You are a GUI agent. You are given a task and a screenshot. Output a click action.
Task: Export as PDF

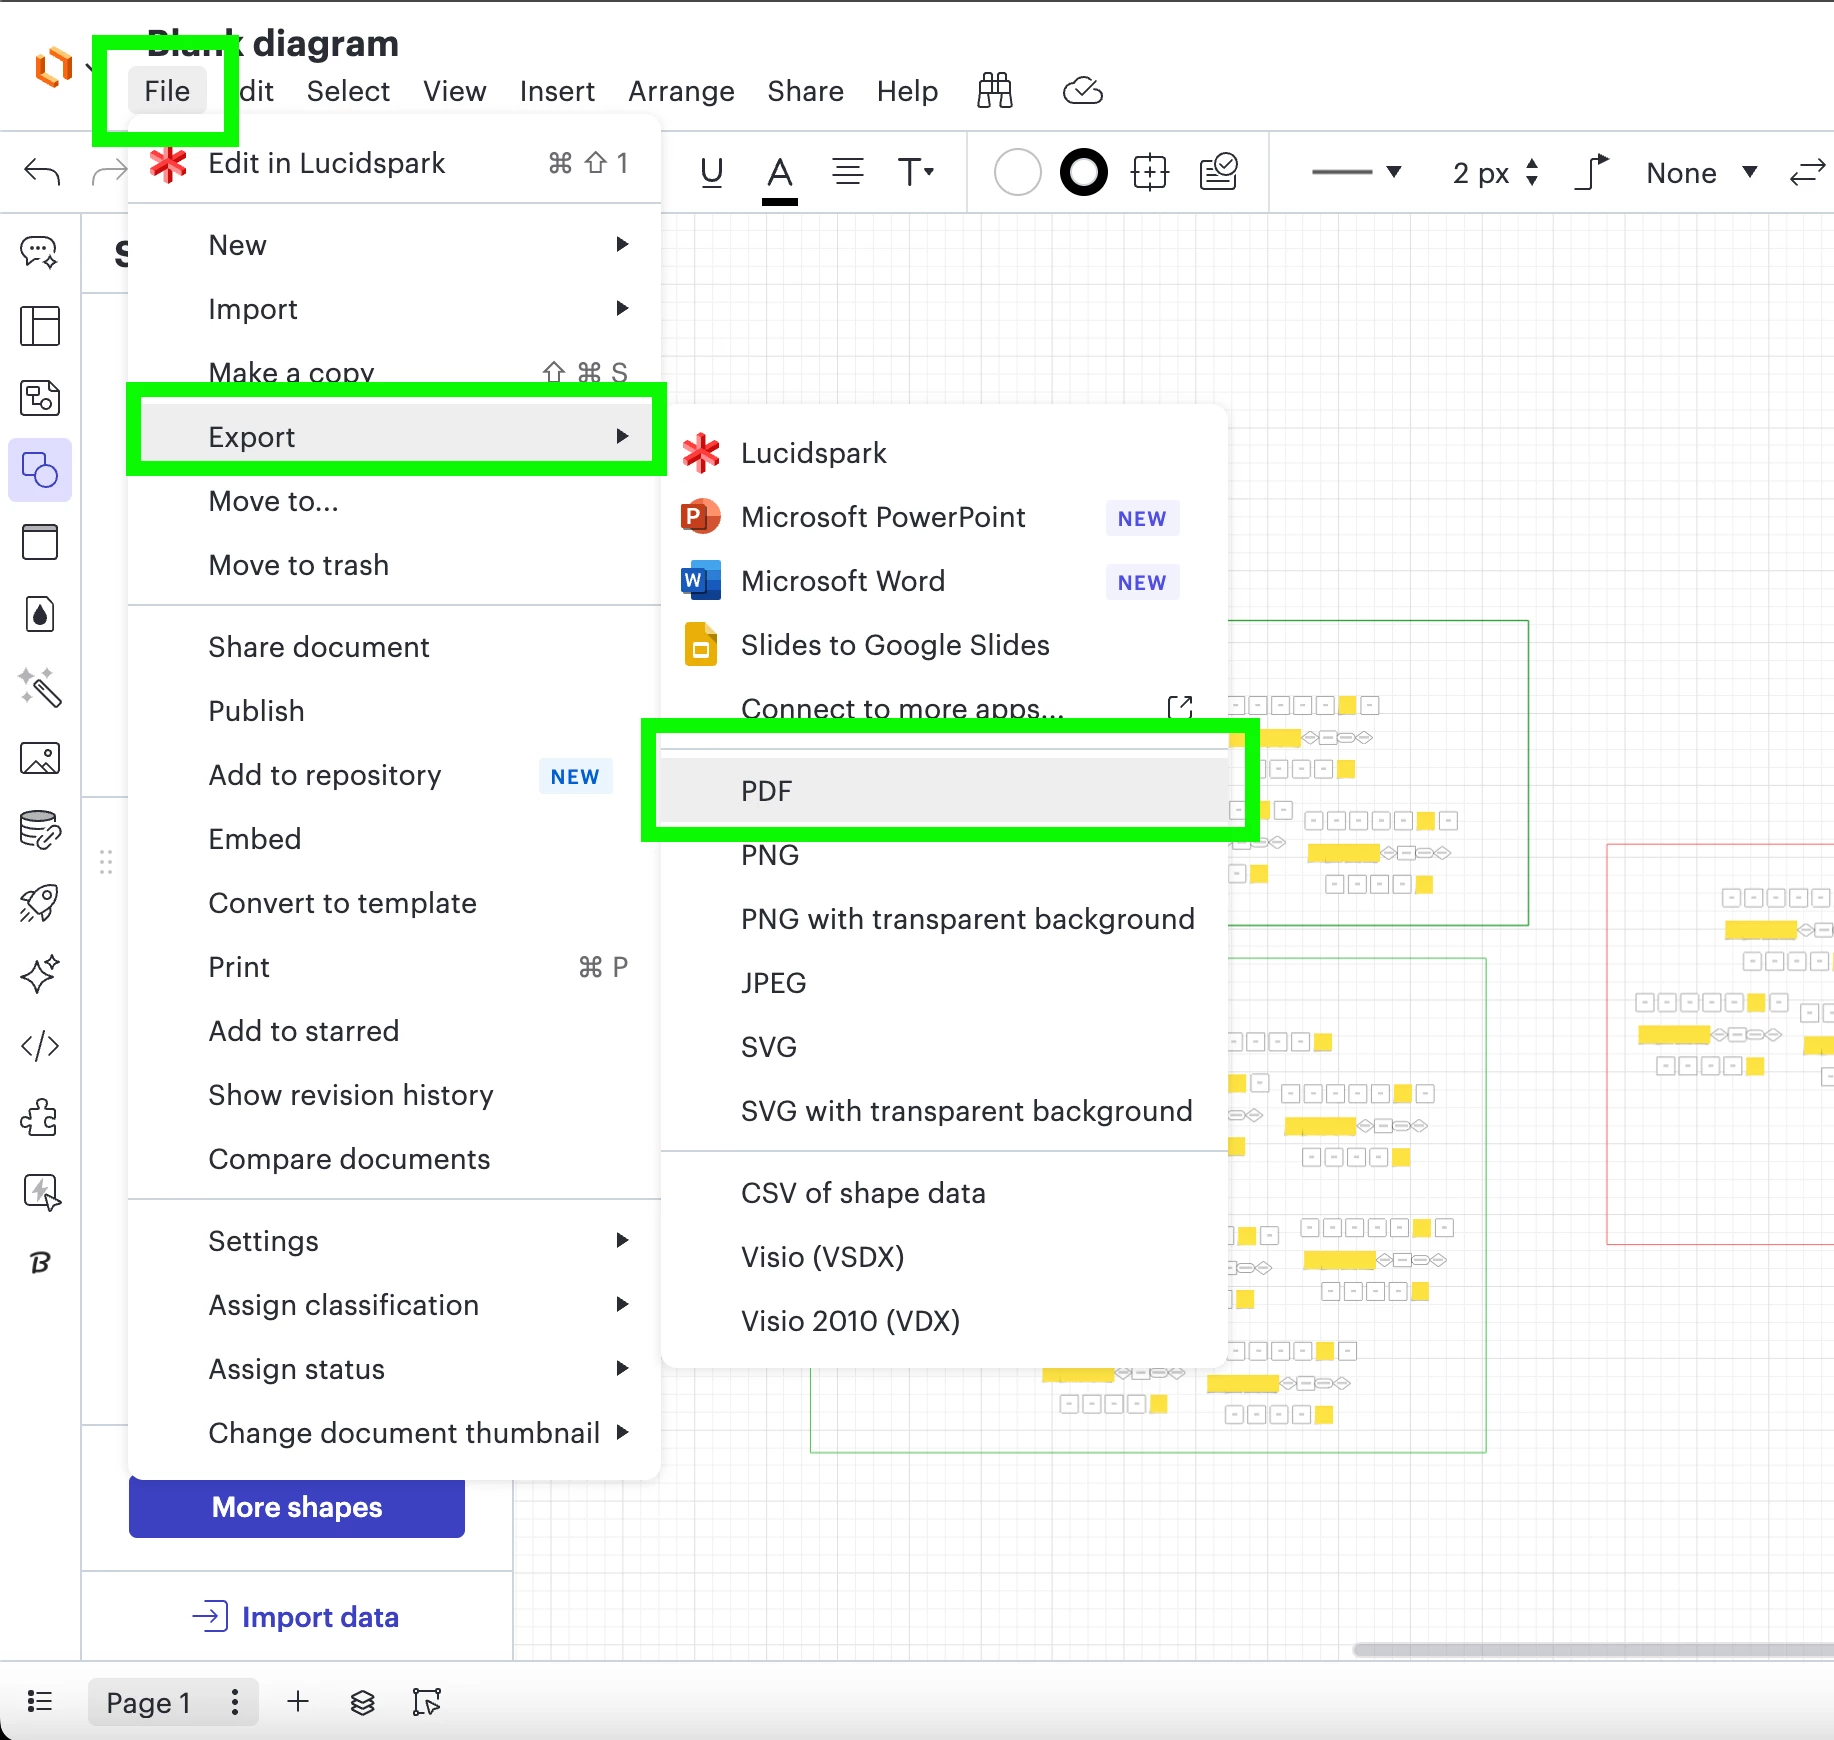[x=944, y=791]
